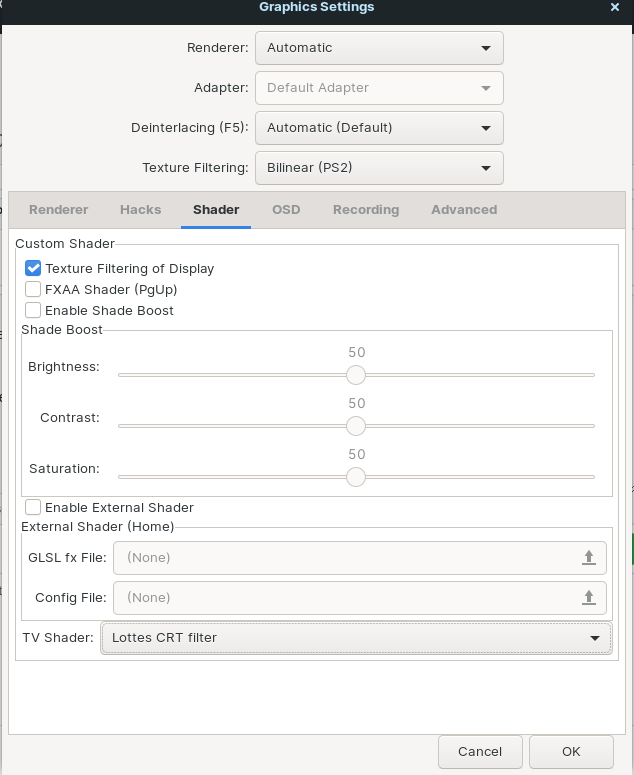Click the Brightness value 50 label

(357, 352)
